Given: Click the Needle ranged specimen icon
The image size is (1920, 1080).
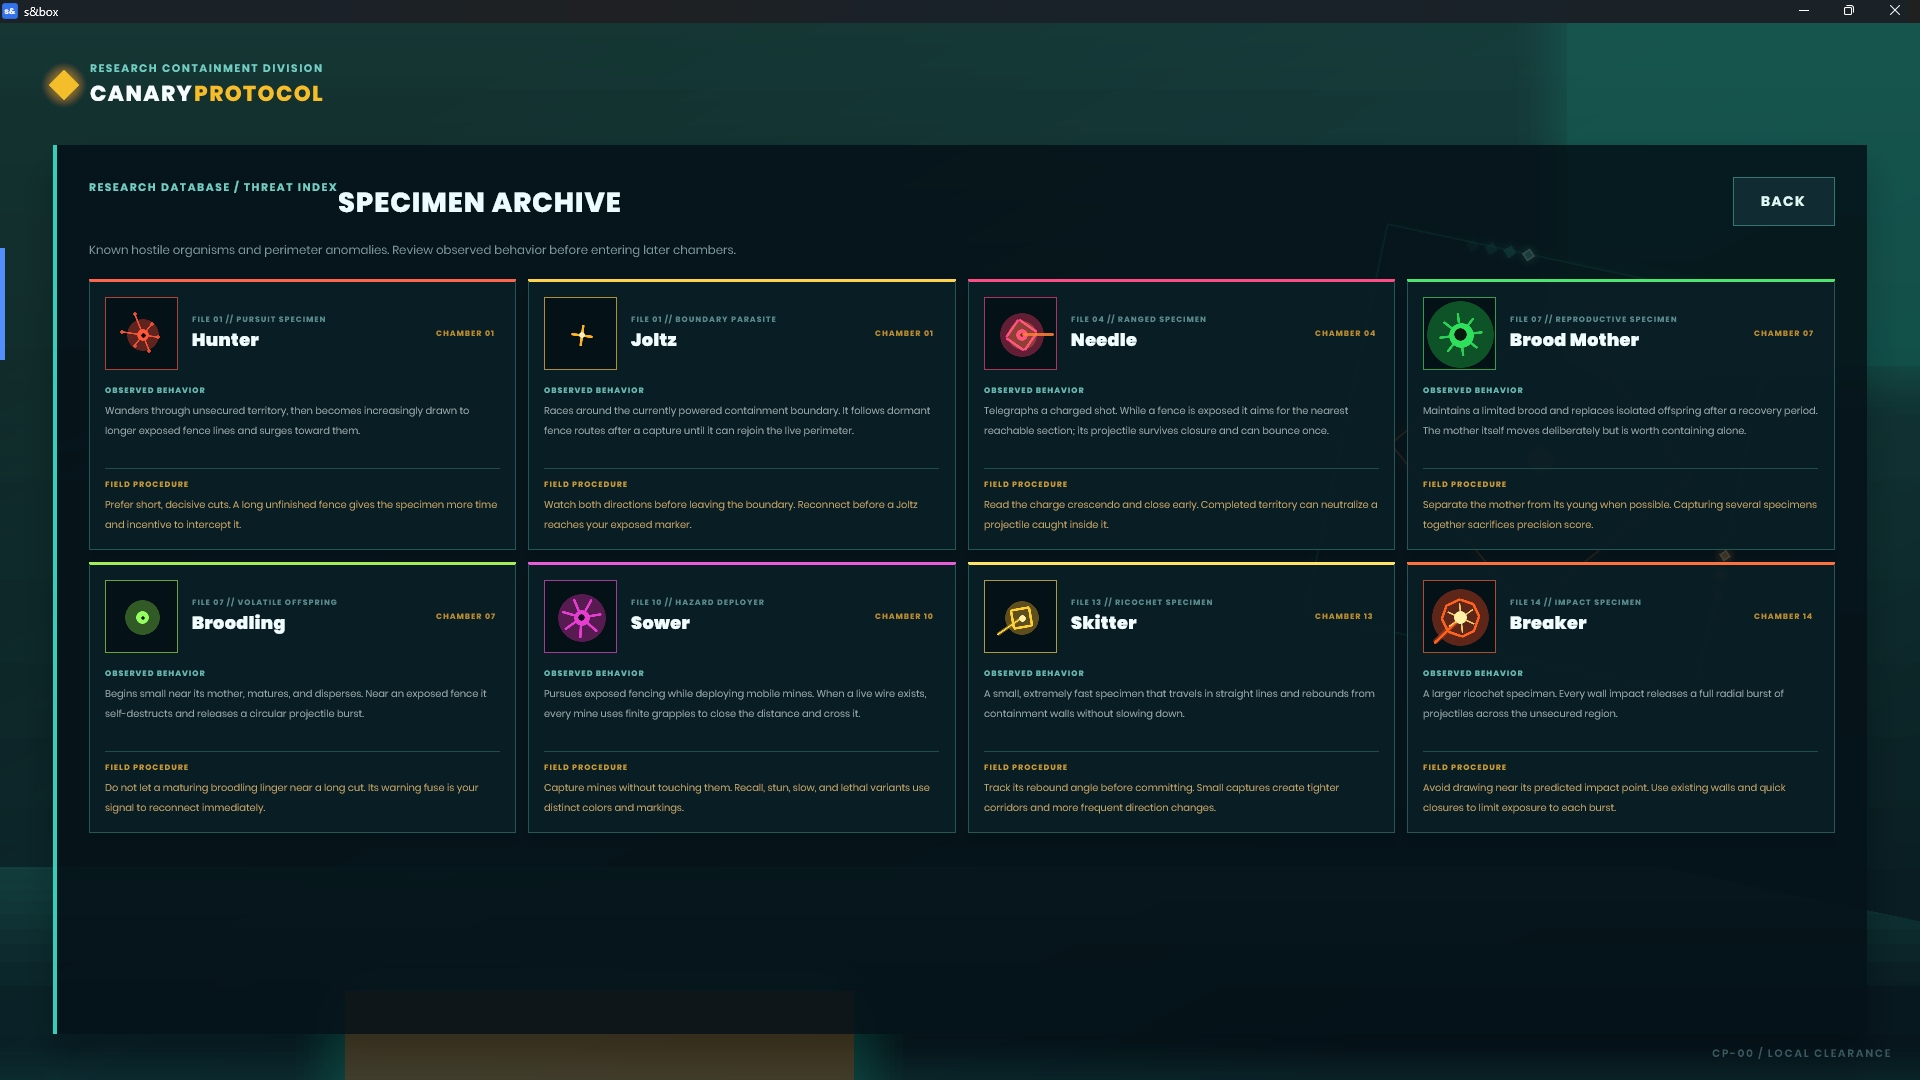Looking at the screenshot, I should (x=1020, y=334).
